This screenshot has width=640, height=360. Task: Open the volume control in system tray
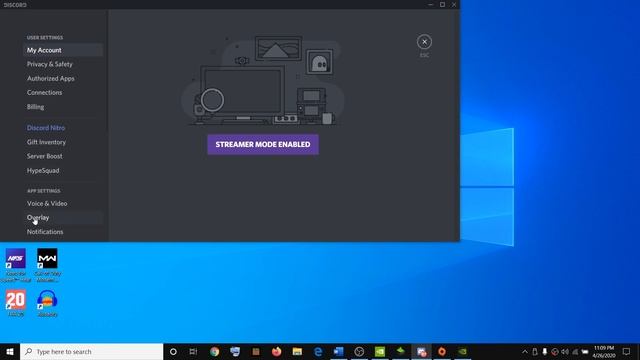click(565, 351)
